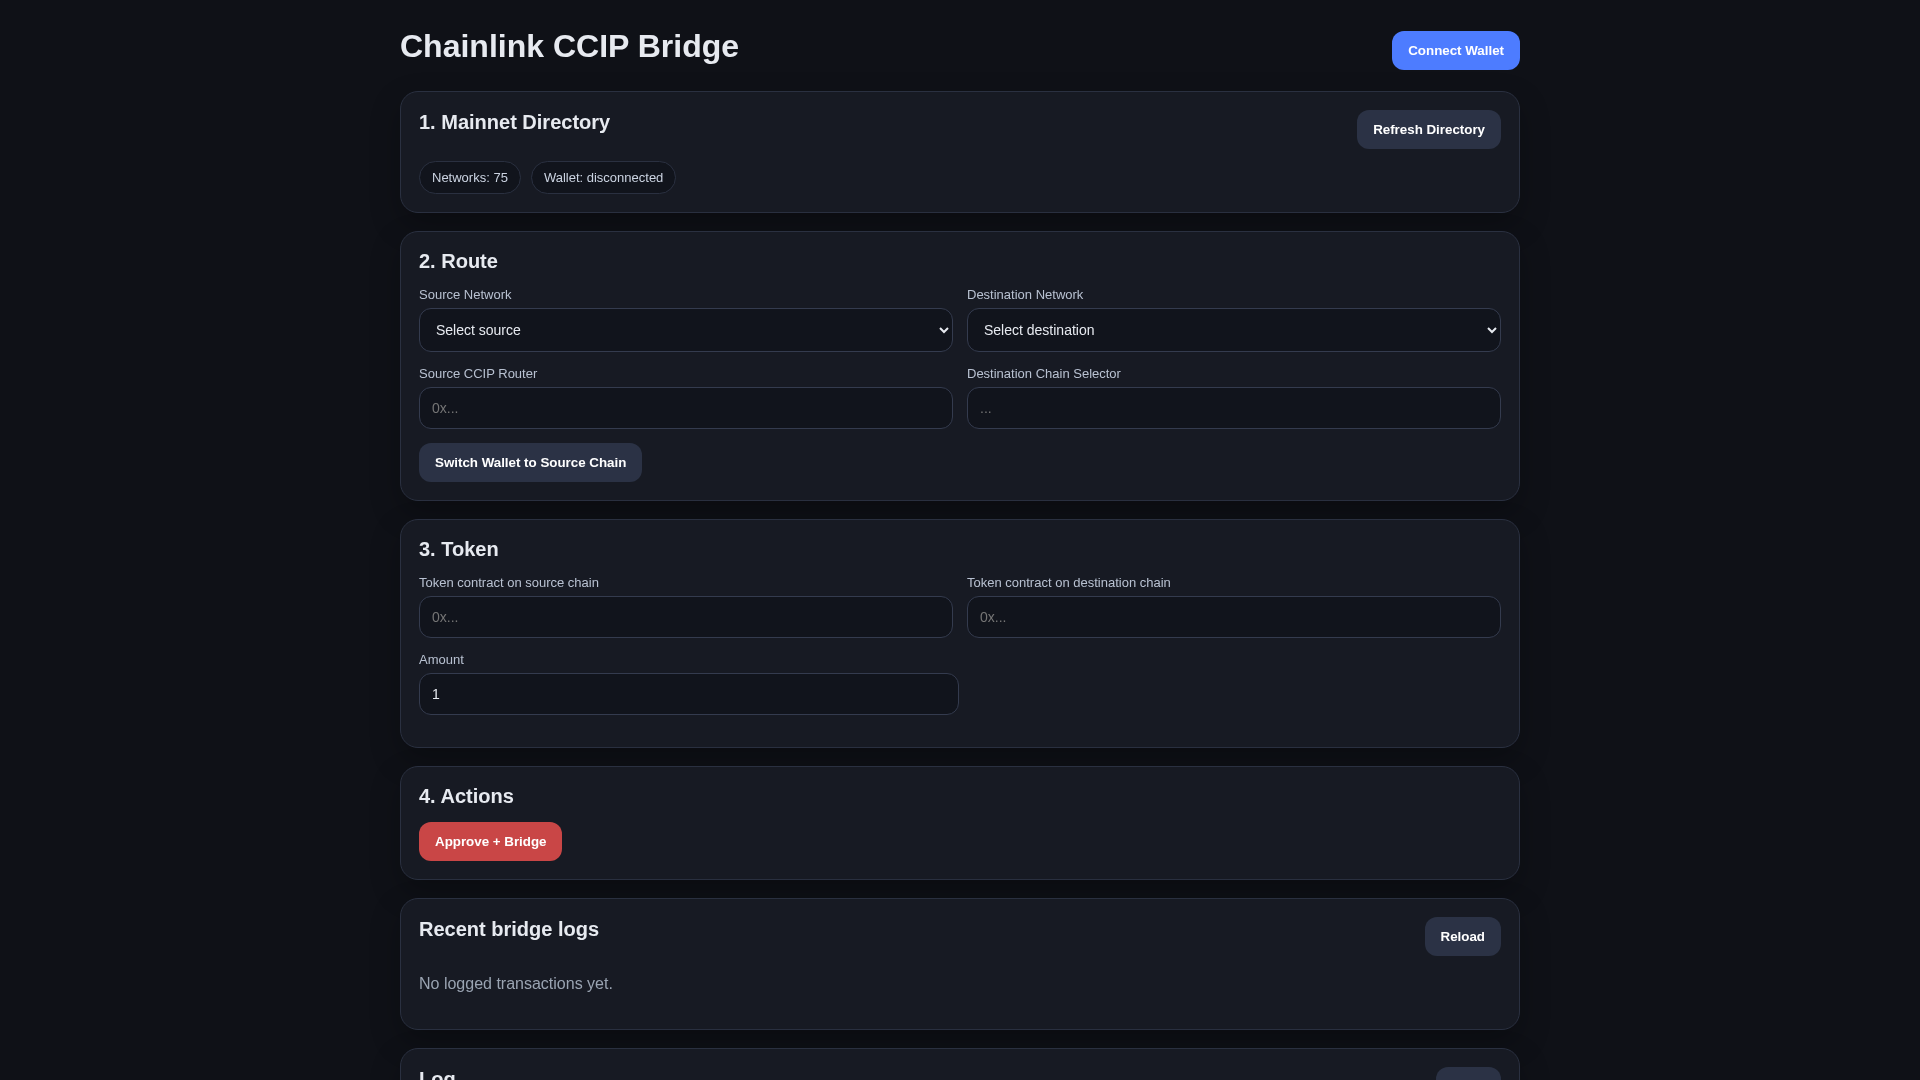Refresh the mainnet directory
The image size is (1920, 1080).
pos(1428,130)
